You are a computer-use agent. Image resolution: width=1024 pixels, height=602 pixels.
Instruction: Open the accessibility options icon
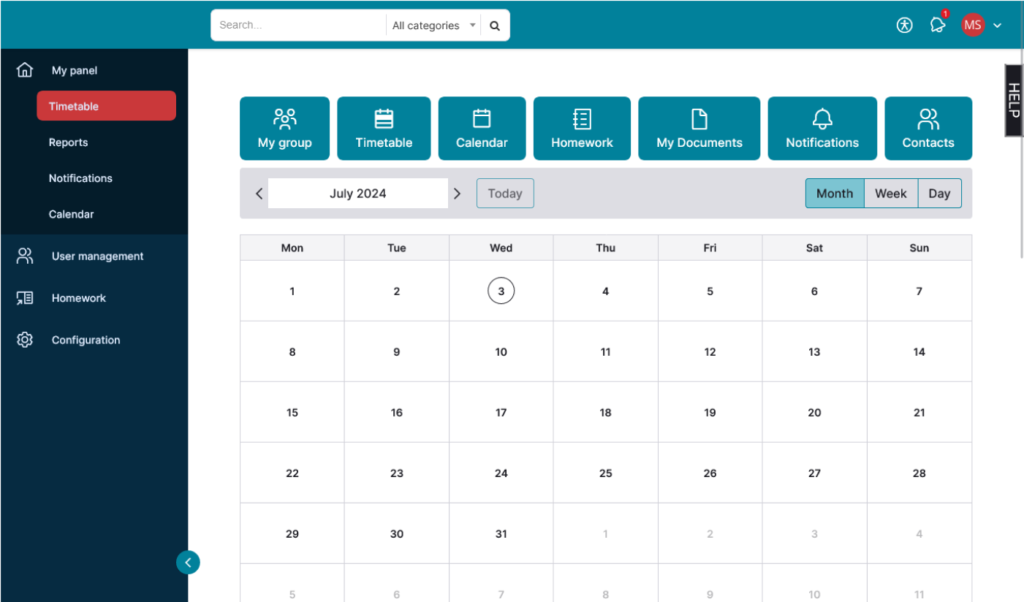click(x=905, y=25)
